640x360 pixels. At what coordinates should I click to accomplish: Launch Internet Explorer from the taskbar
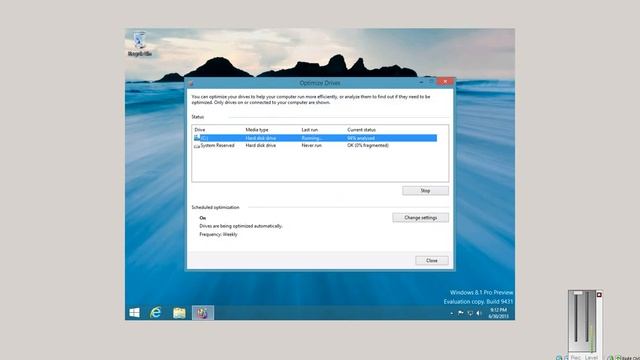(x=156, y=313)
